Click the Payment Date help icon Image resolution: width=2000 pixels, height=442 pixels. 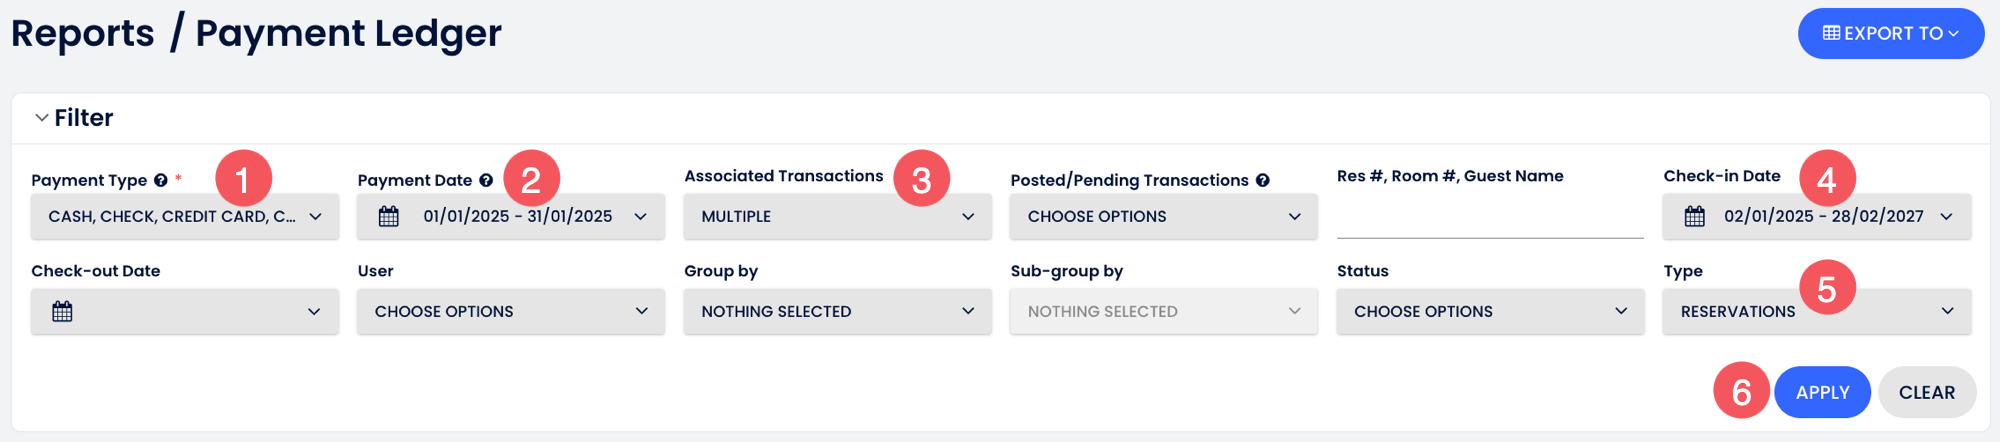[486, 181]
